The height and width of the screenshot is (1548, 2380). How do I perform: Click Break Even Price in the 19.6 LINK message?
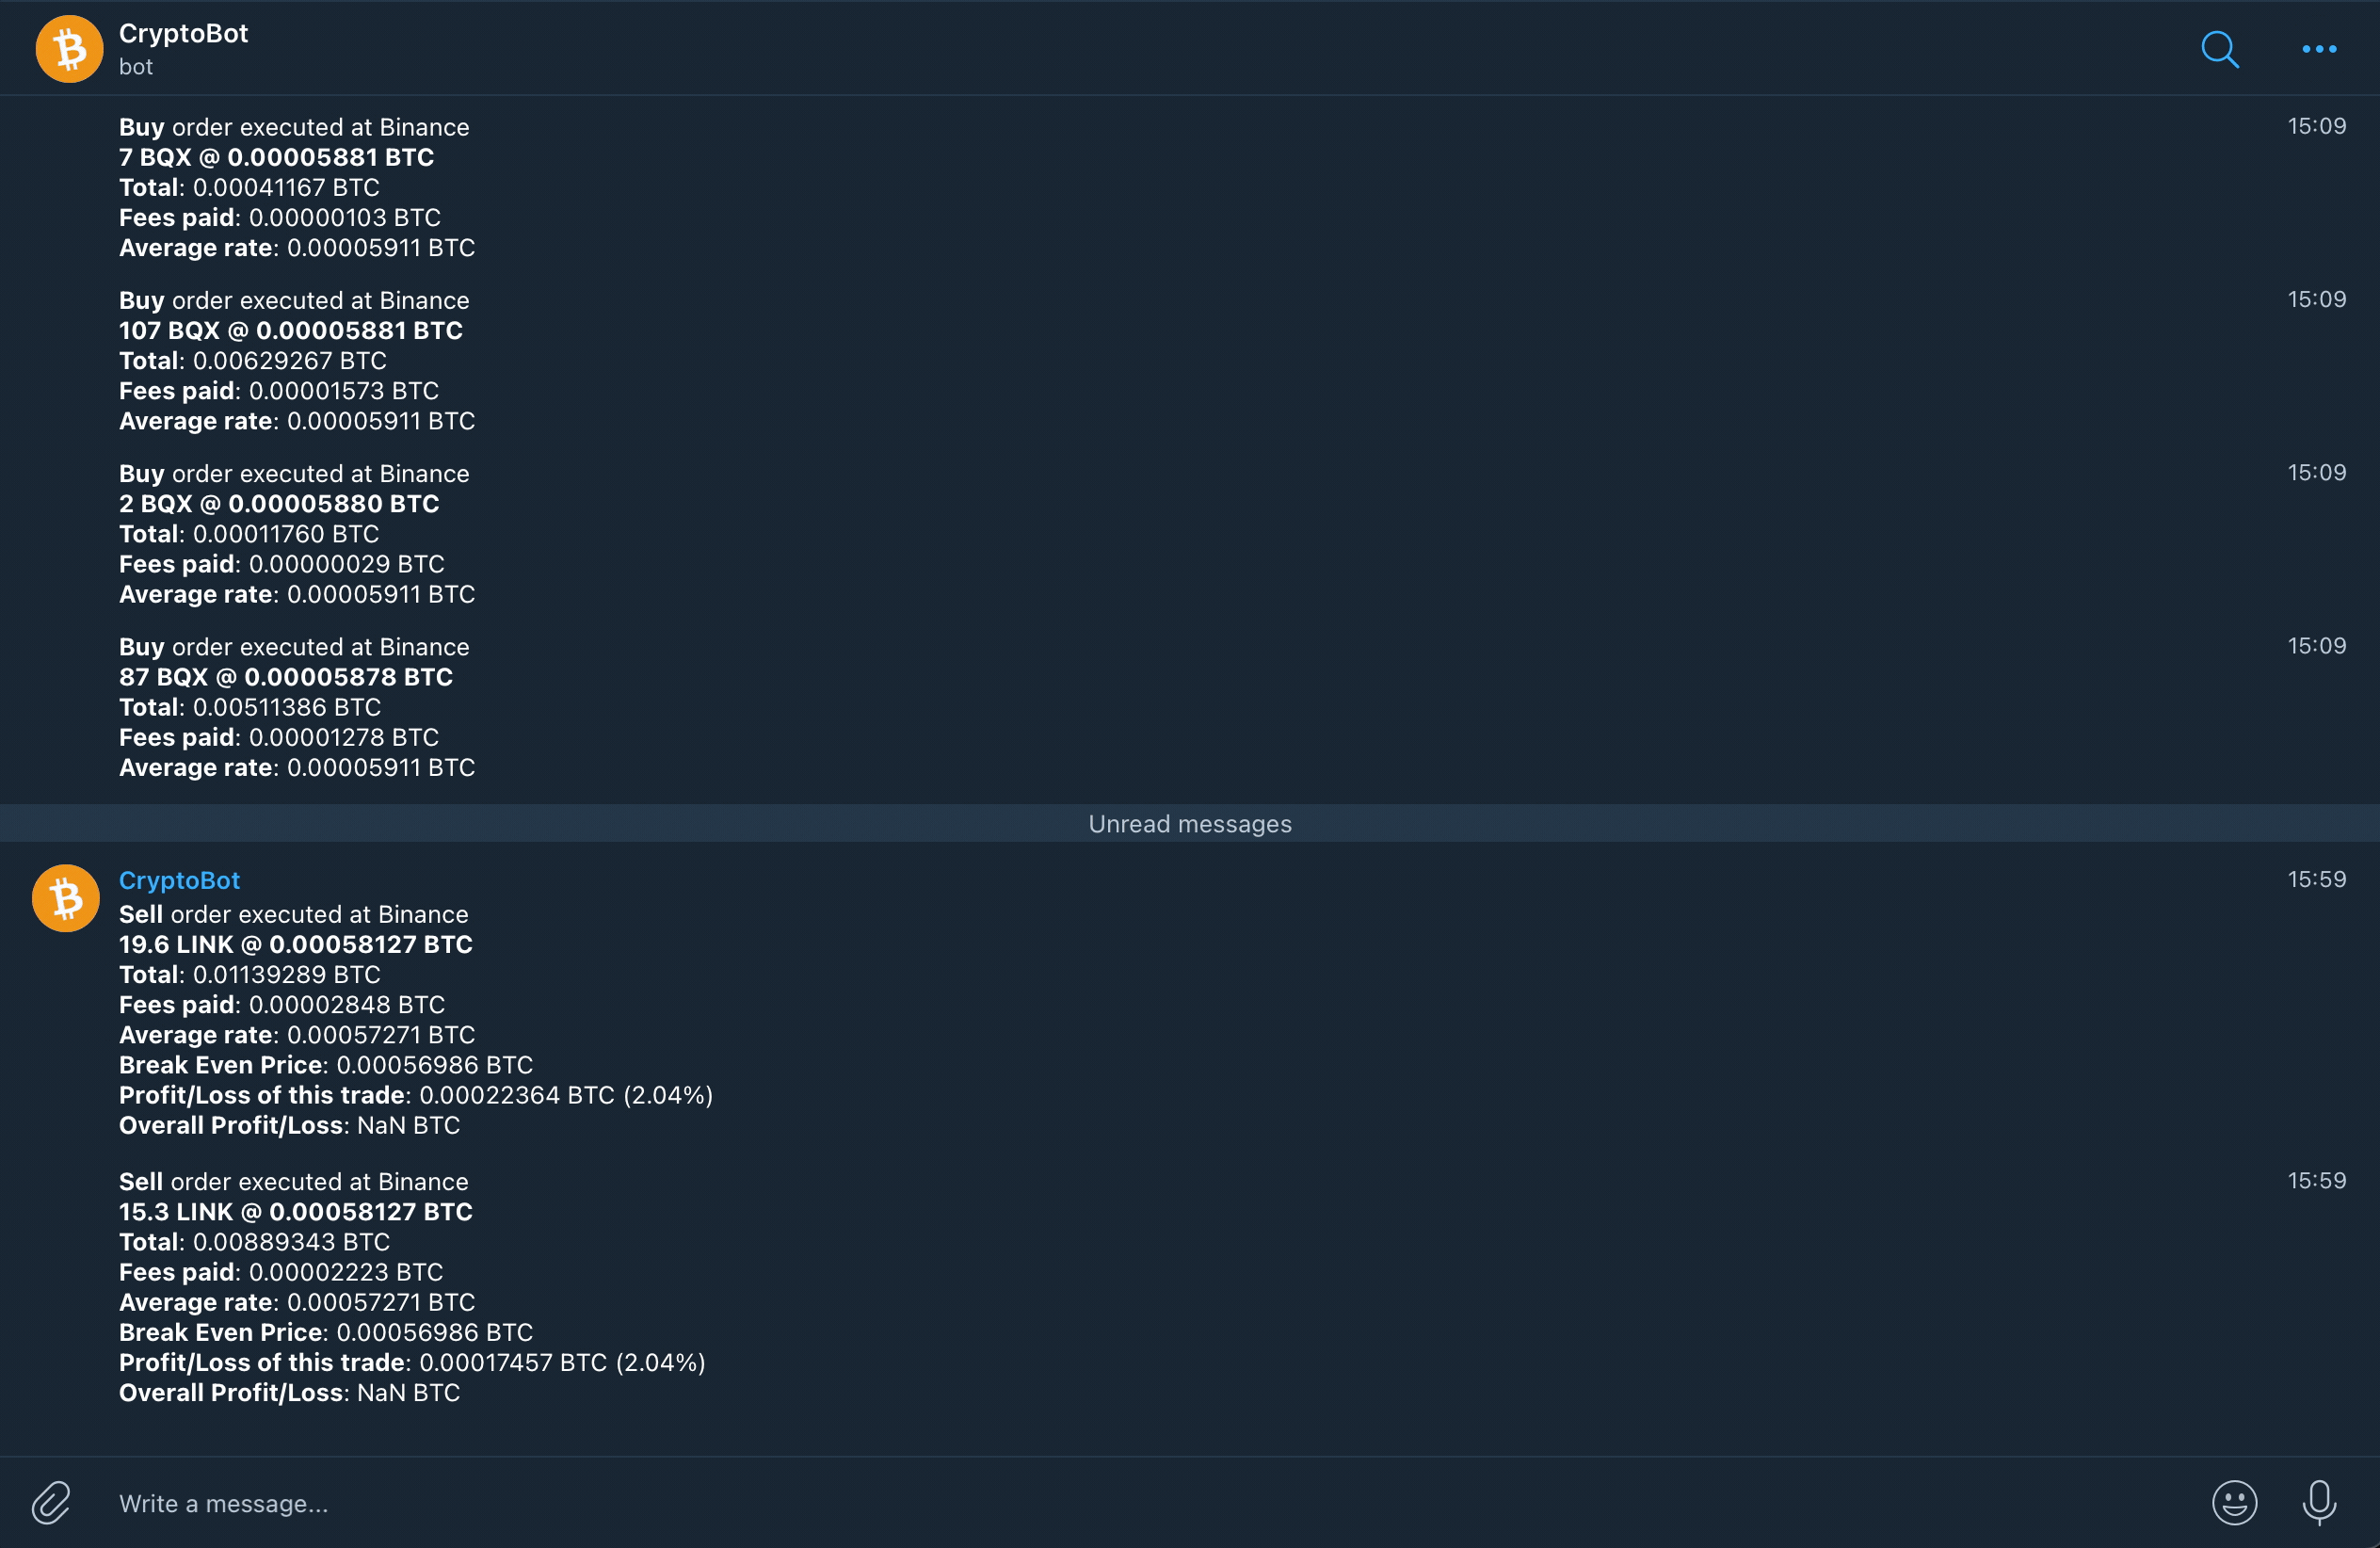click(326, 1064)
